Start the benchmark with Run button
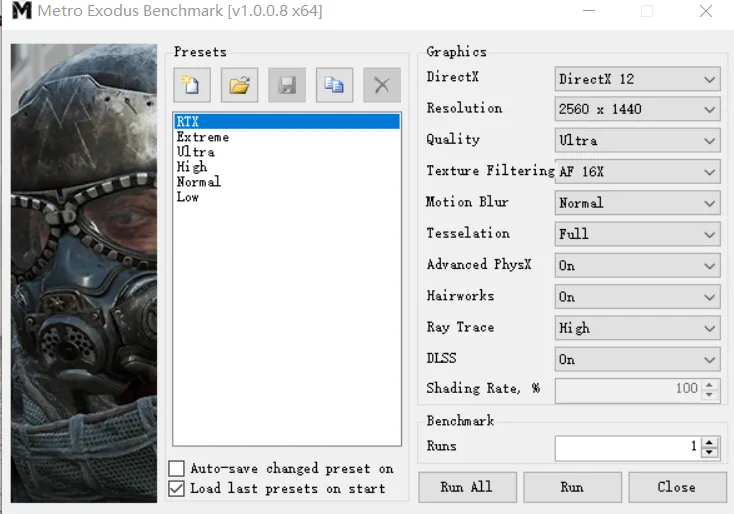 [573, 487]
